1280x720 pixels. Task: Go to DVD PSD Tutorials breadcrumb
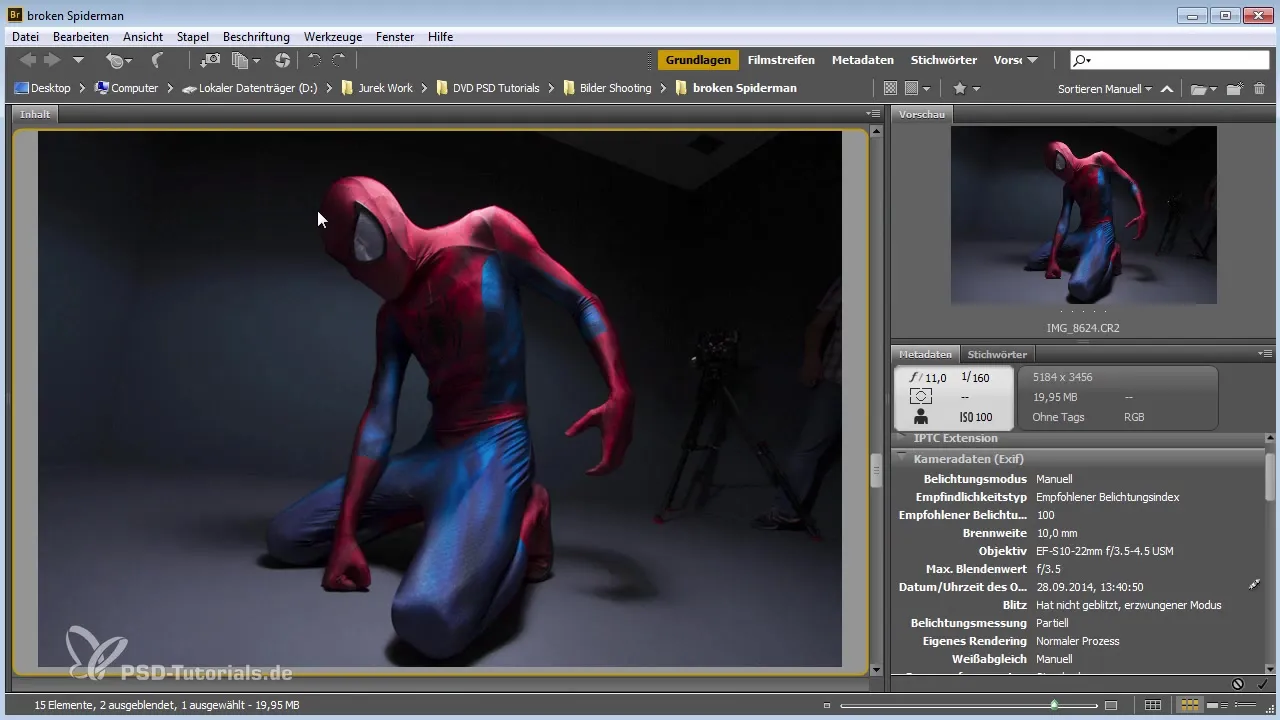pos(489,88)
